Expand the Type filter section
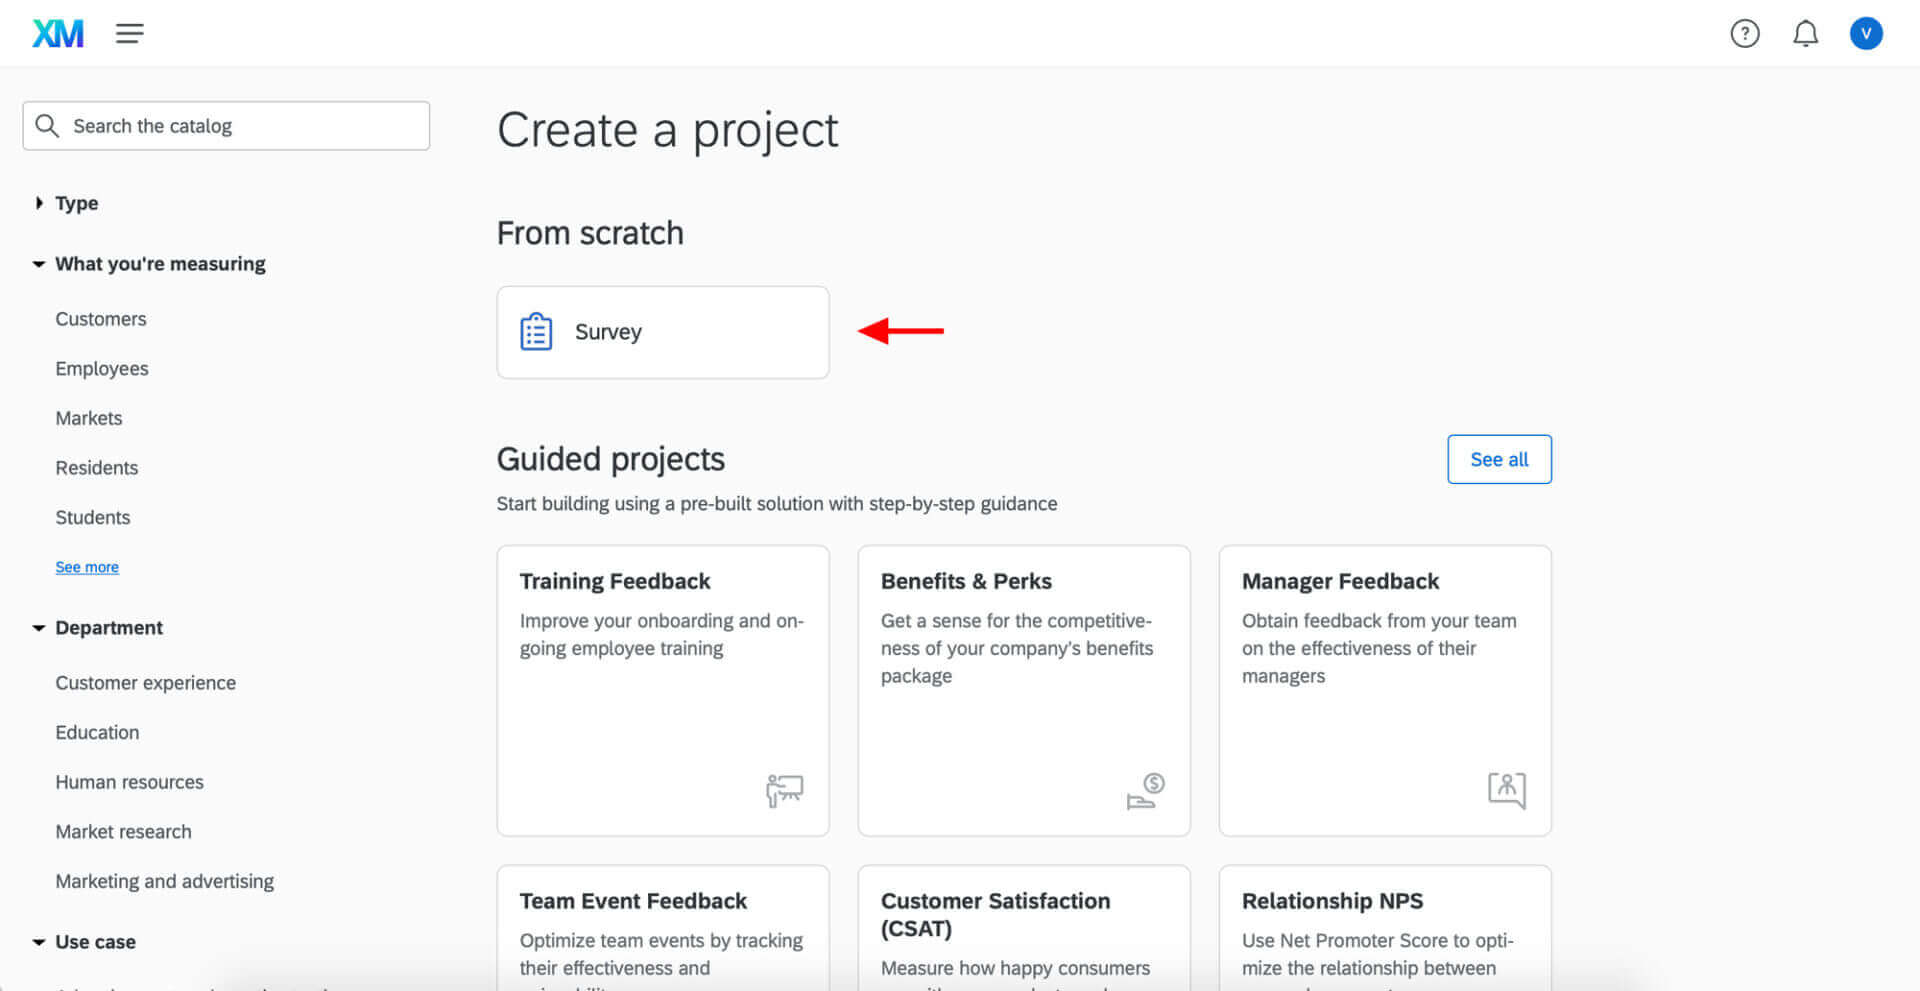The image size is (1920, 991). coord(66,203)
